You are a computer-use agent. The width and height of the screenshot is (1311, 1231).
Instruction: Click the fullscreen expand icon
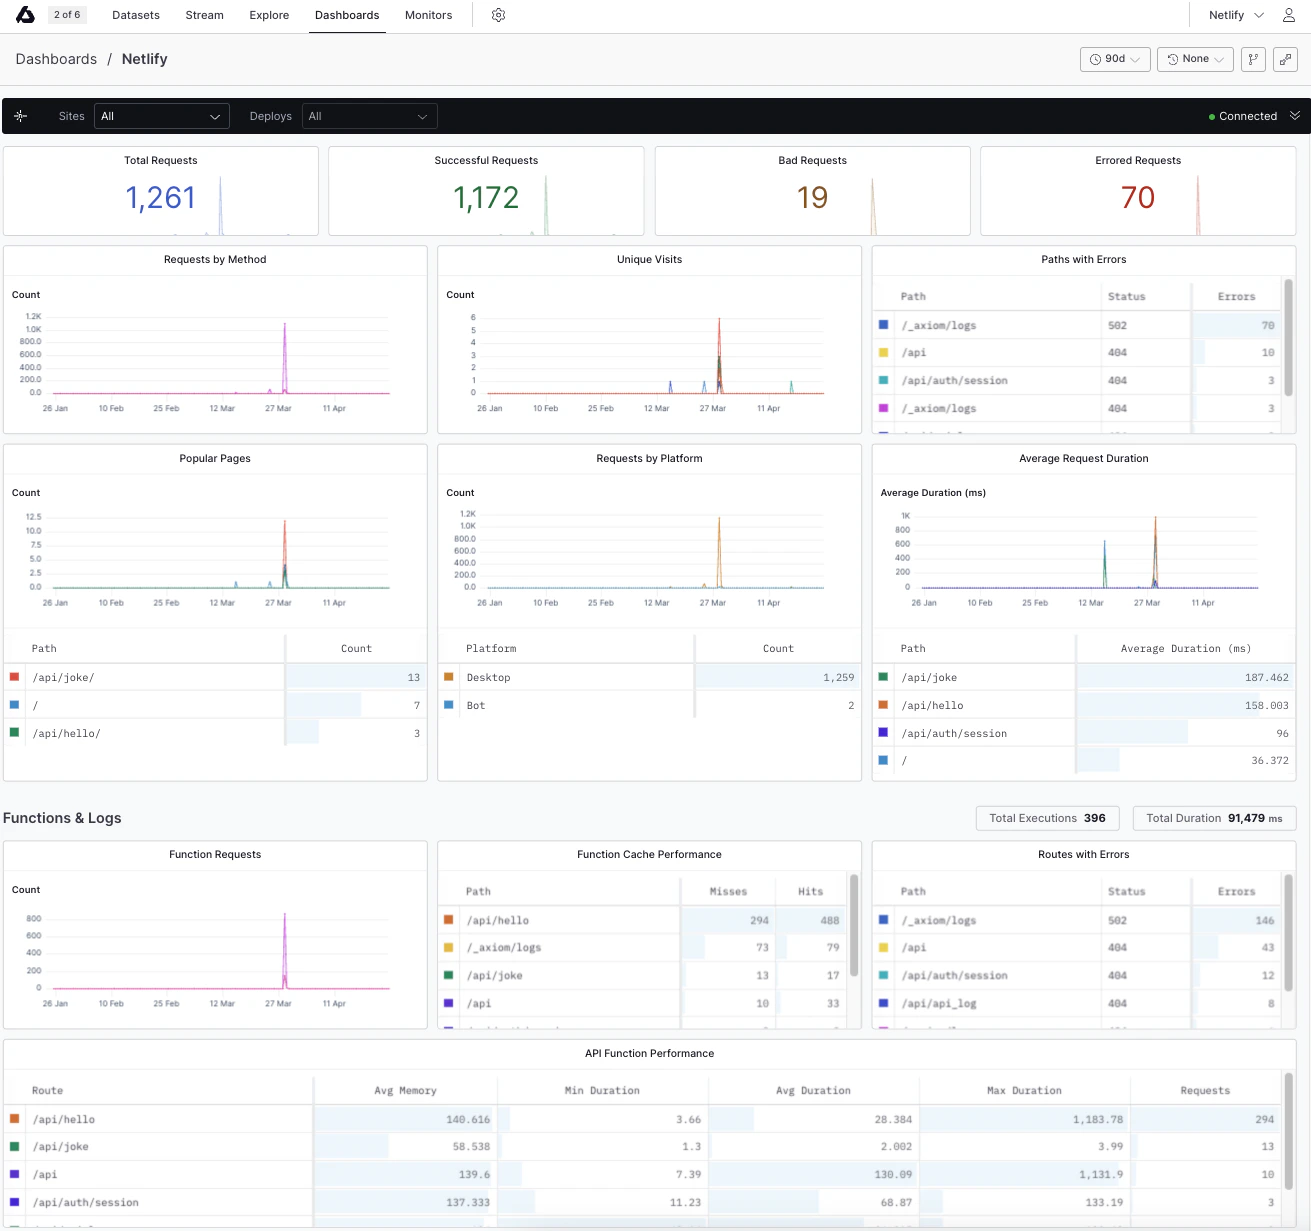(x=1286, y=59)
